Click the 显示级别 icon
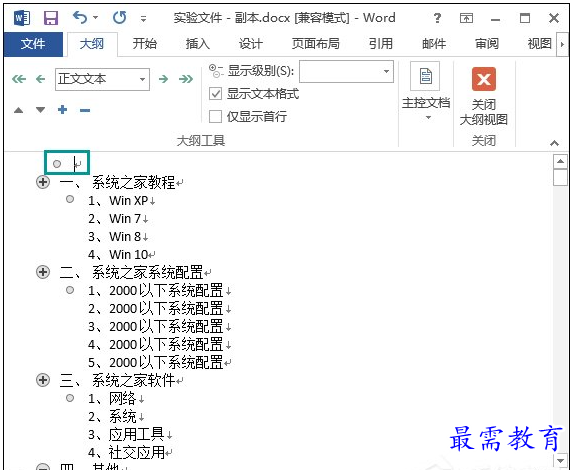 point(216,70)
